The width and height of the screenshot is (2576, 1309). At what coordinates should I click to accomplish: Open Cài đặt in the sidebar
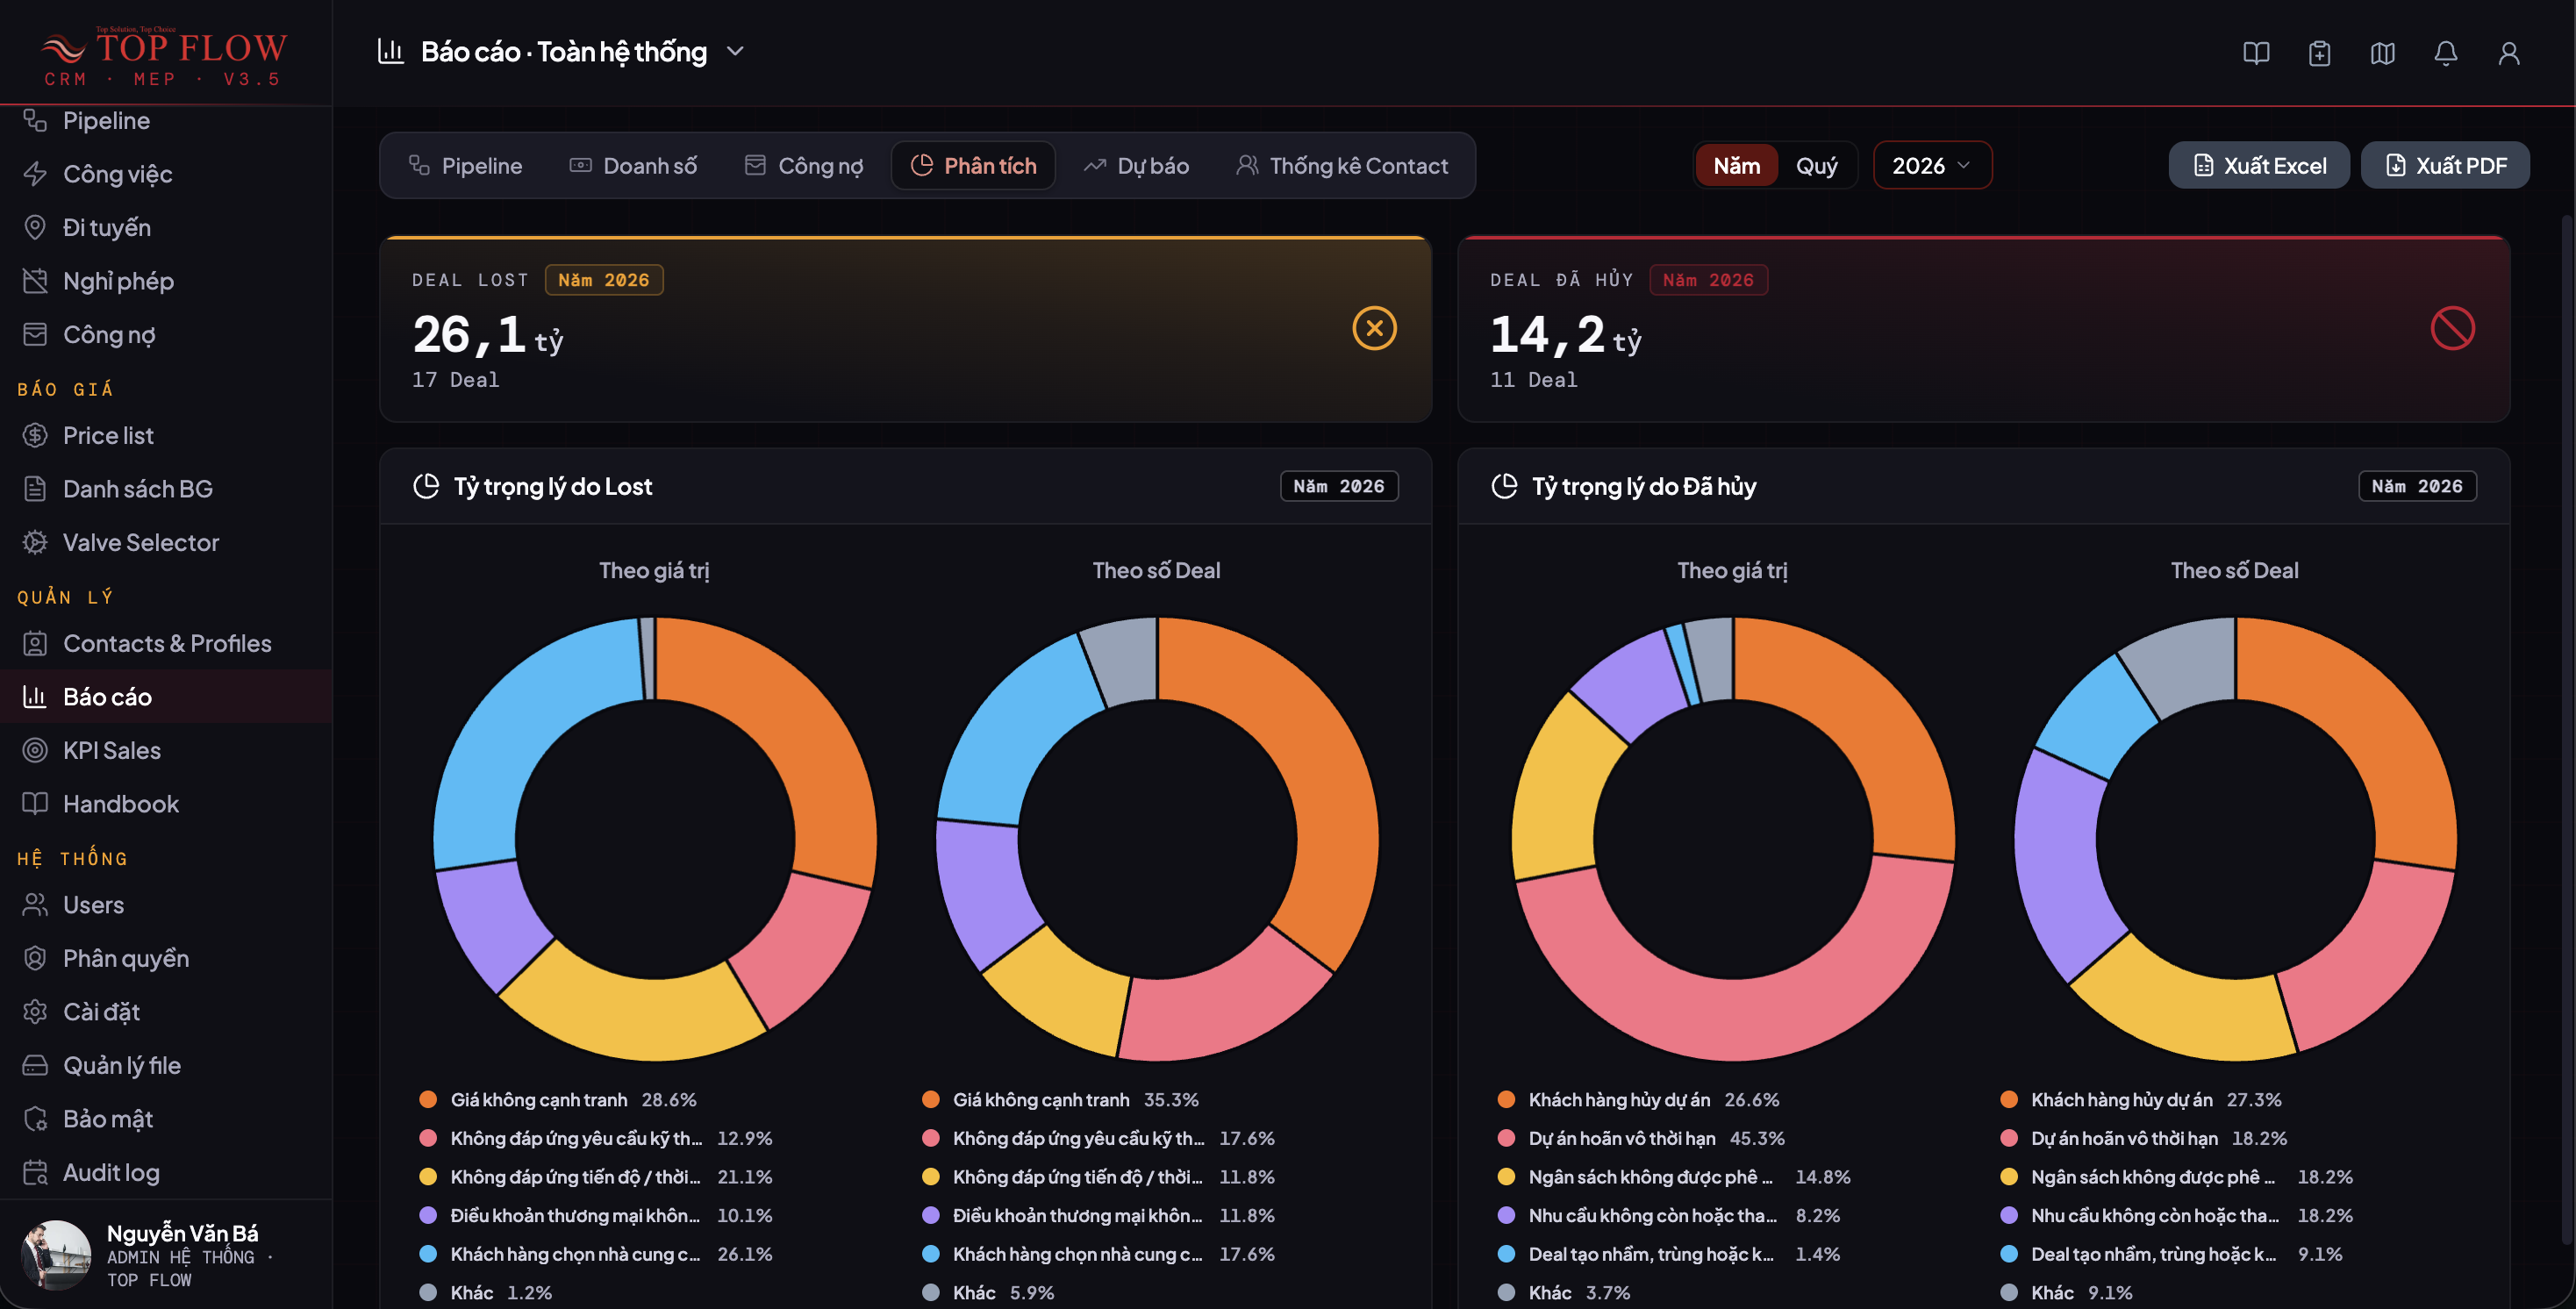(x=166, y=1011)
